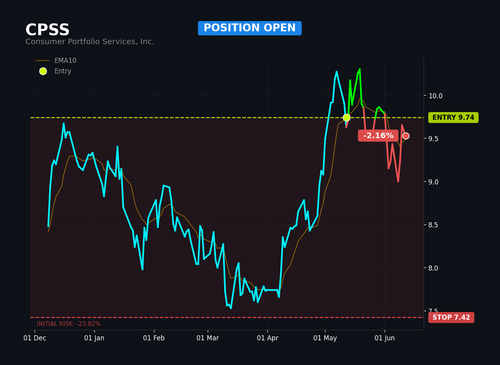Click the STOP 7.42 price label
Viewport: 500px width, 365px height.
451,317
